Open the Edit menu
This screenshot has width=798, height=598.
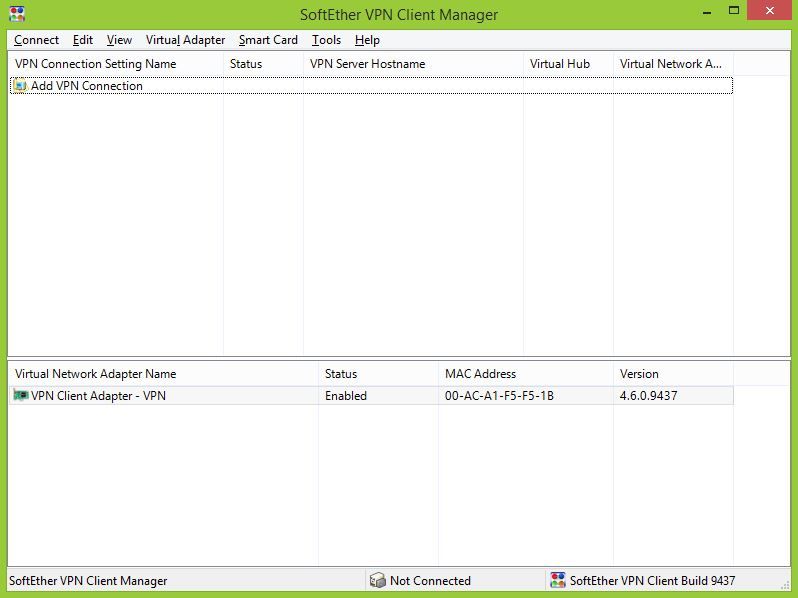pos(83,40)
